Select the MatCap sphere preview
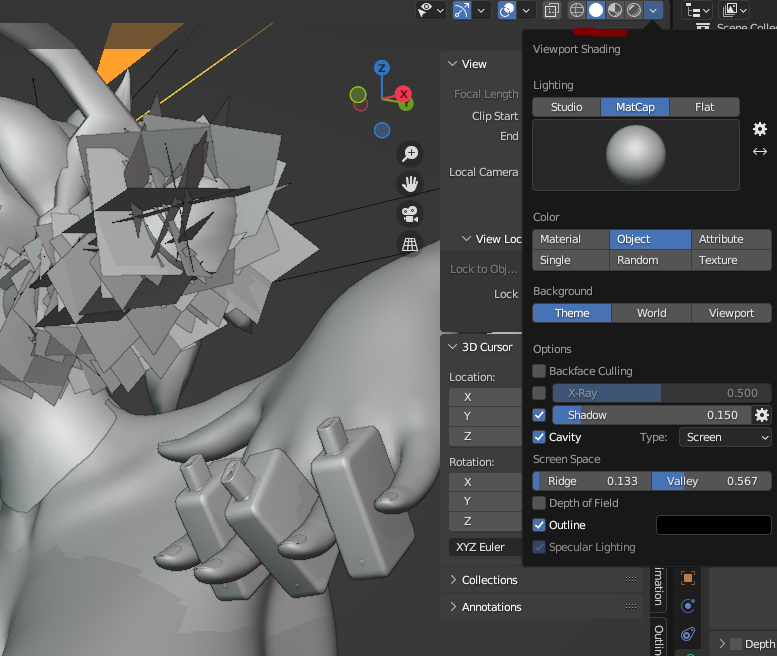Screen dimensions: 777x656 tap(636, 155)
